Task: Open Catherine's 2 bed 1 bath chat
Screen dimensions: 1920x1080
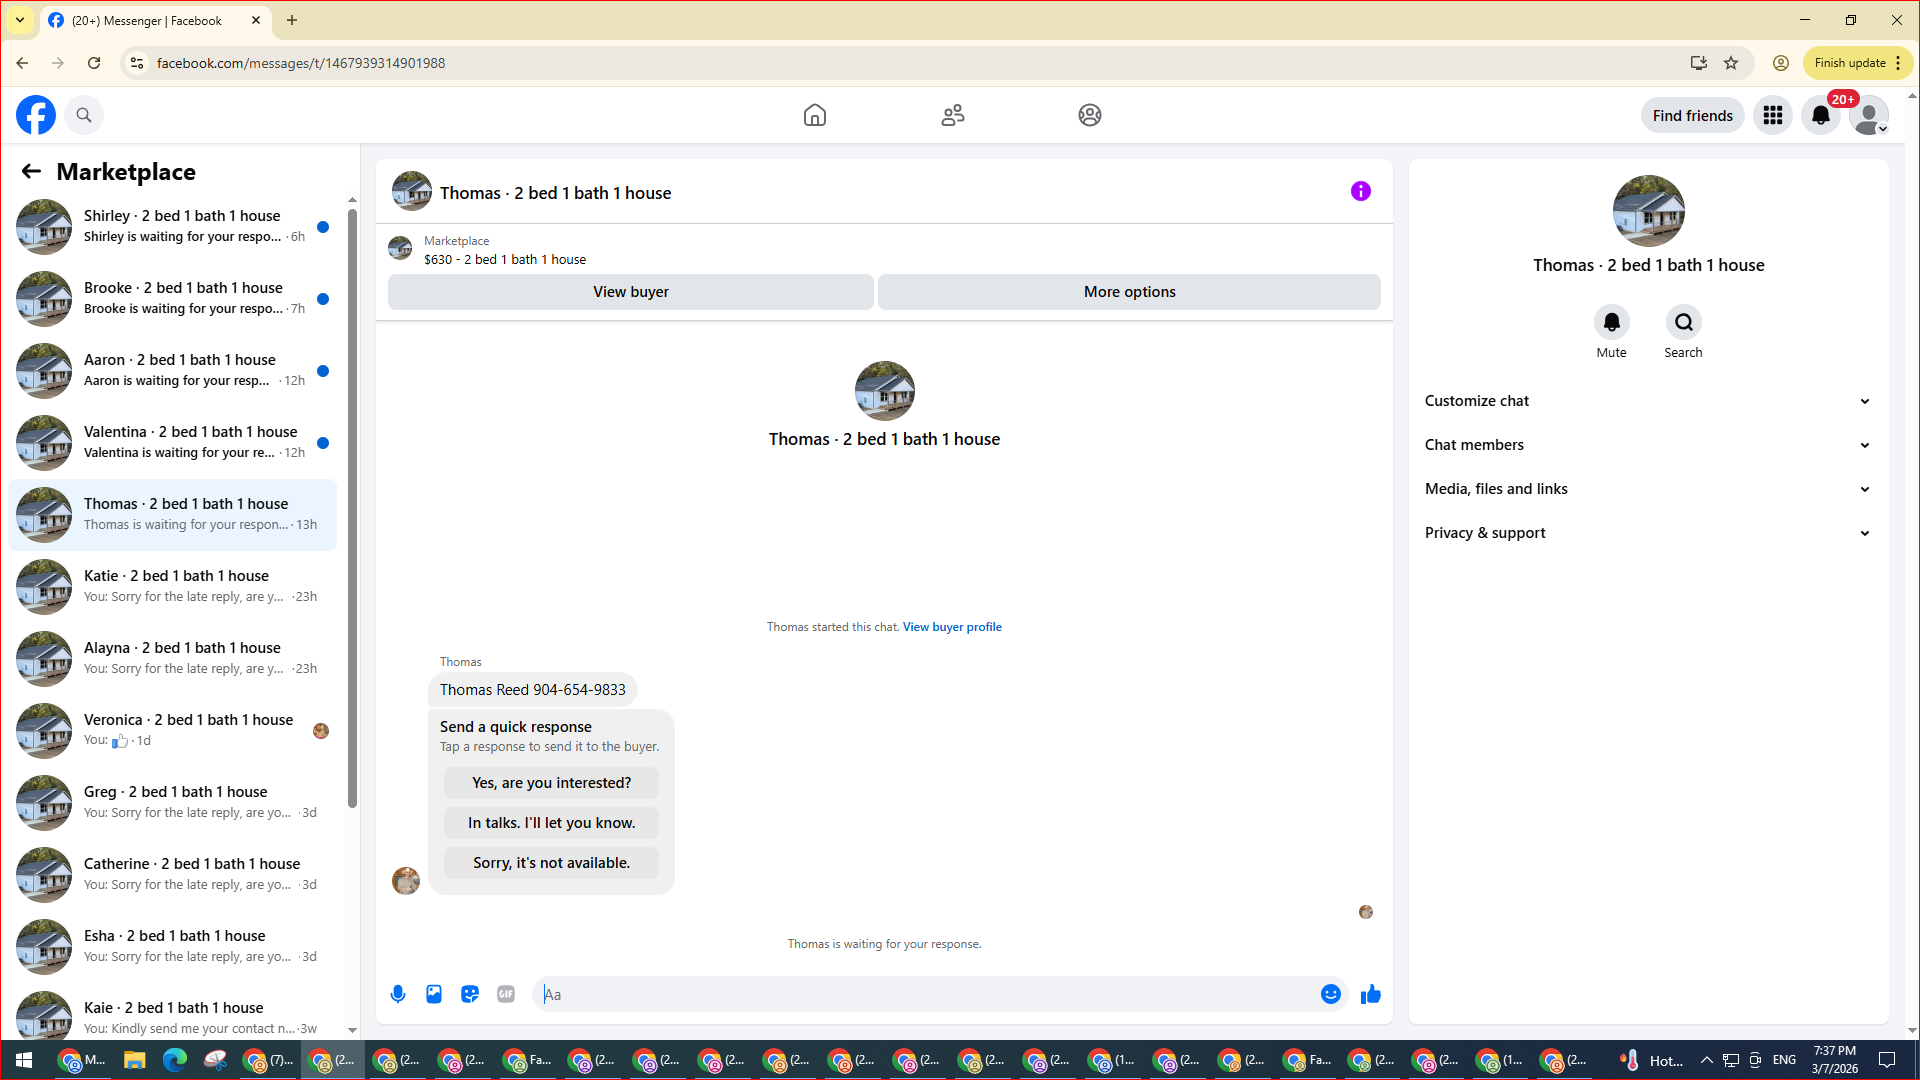Action: [x=173, y=875]
